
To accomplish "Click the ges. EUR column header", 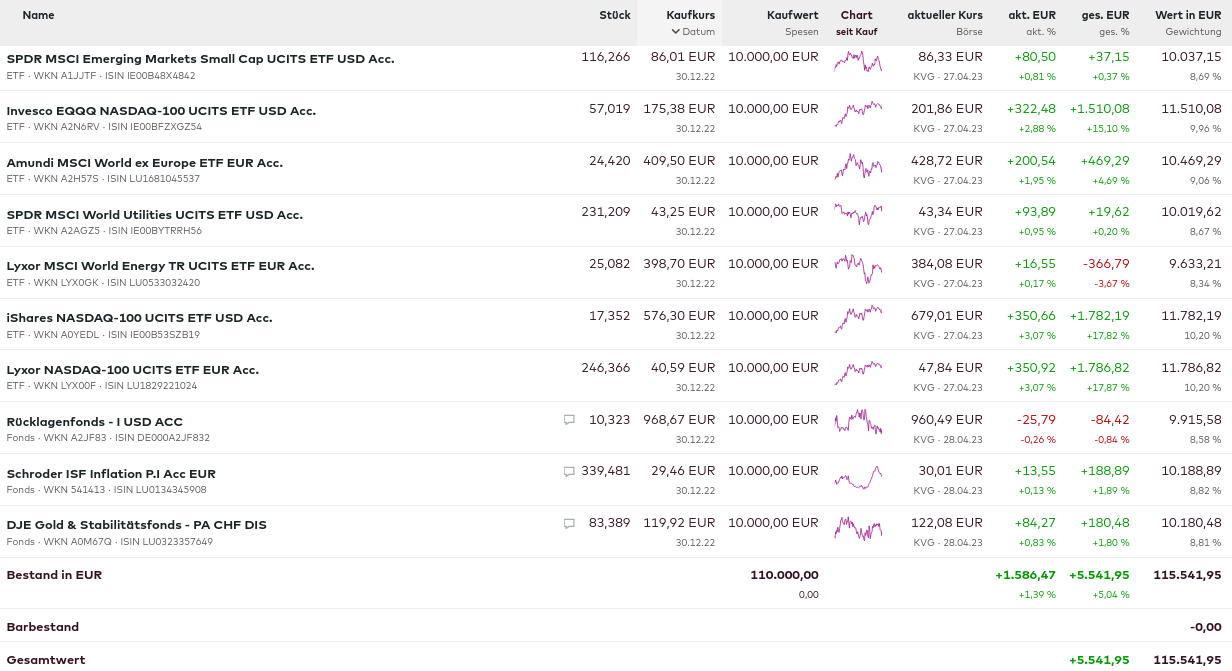I will click(1105, 15).
